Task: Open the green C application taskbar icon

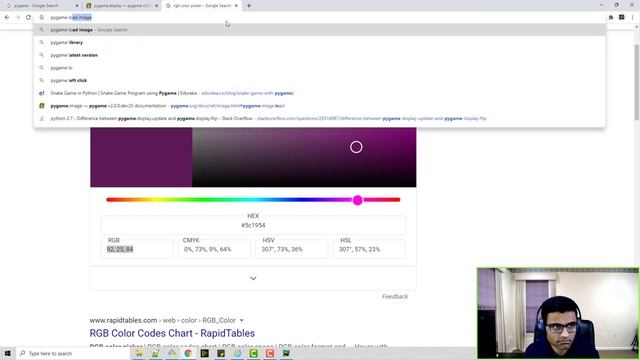Action: point(253,353)
